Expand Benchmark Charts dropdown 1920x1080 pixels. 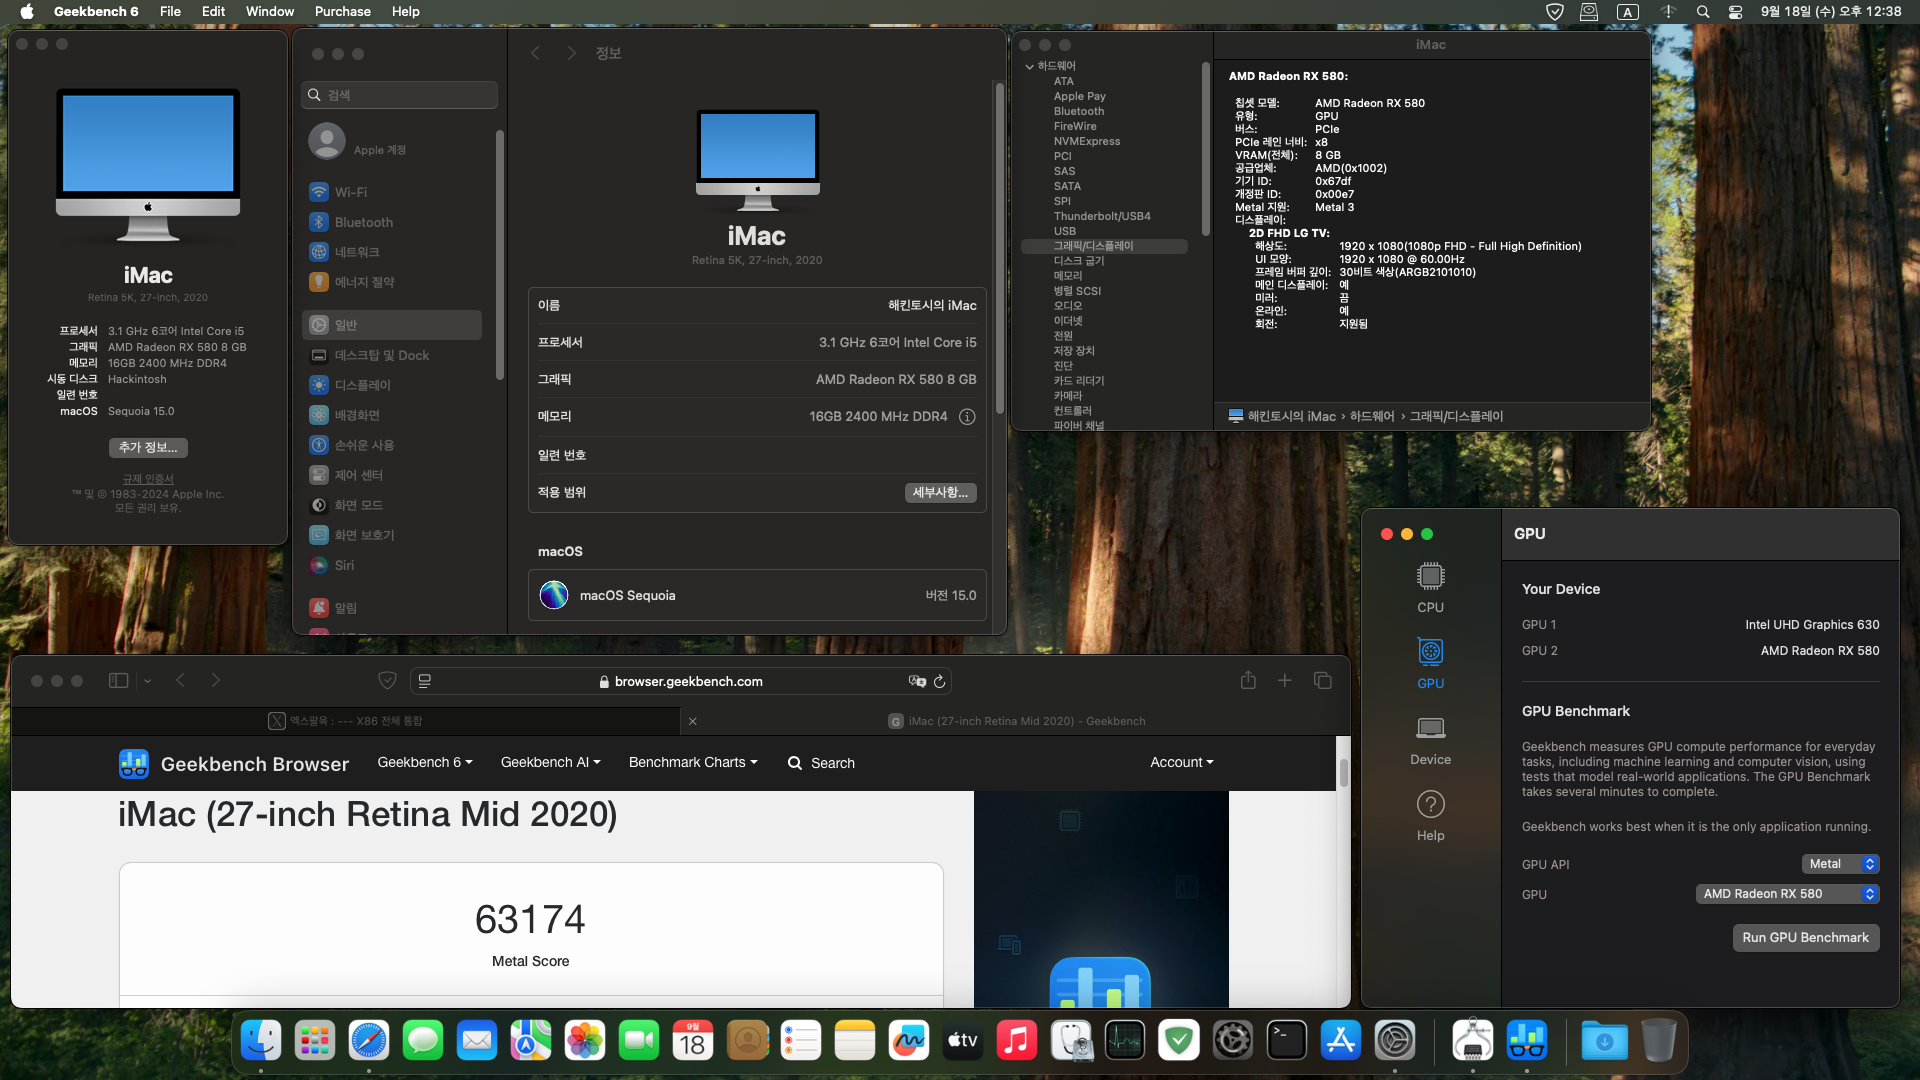693,762
